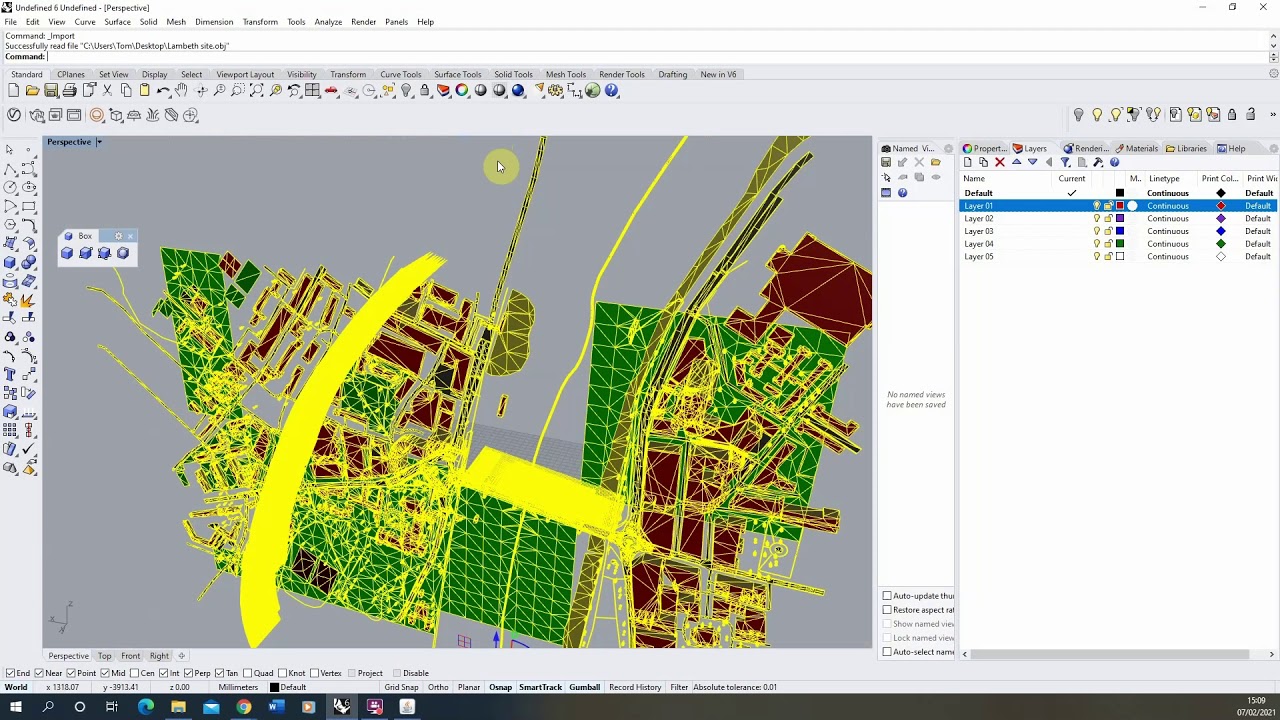The image size is (1280, 720).
Task: Open the Surface menu
Action: [x=117, y=22]
